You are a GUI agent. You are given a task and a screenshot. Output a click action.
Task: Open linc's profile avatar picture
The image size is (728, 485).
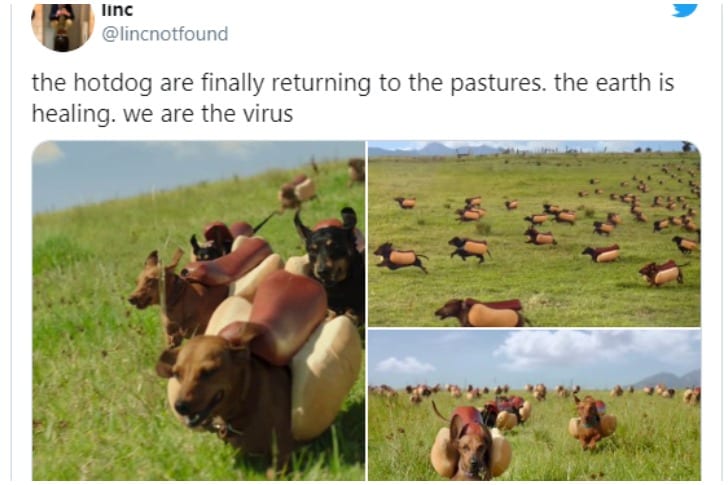63,26
